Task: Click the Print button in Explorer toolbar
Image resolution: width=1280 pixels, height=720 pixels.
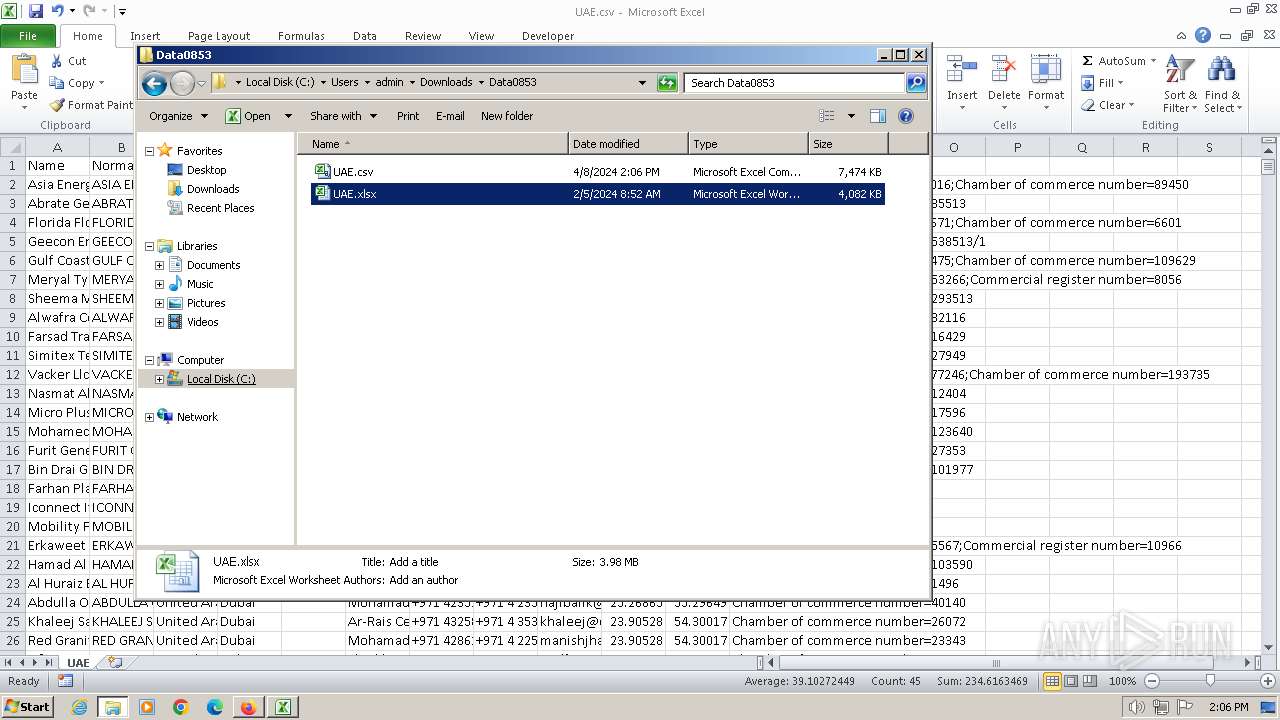Action: tap(408, 116)
